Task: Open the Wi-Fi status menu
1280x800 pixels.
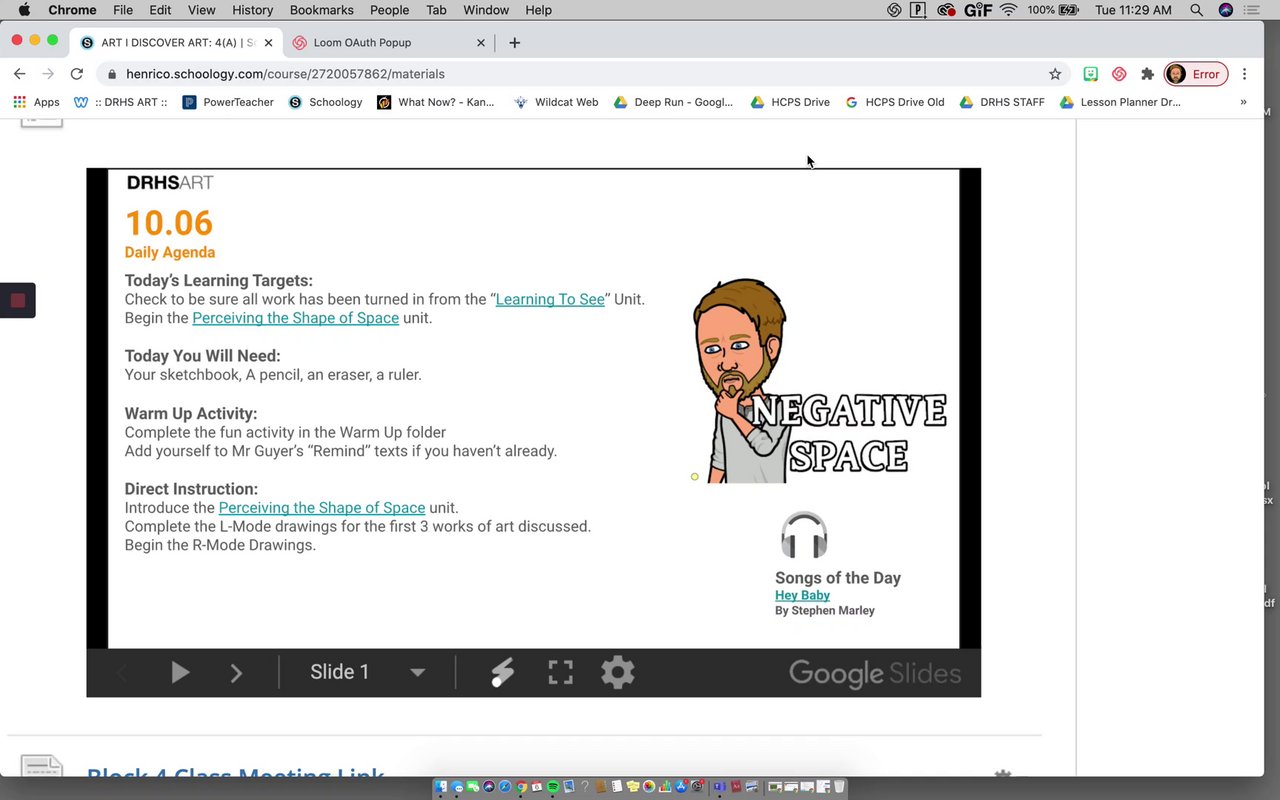Action: pyautogui.click(x=1008, y=10)
